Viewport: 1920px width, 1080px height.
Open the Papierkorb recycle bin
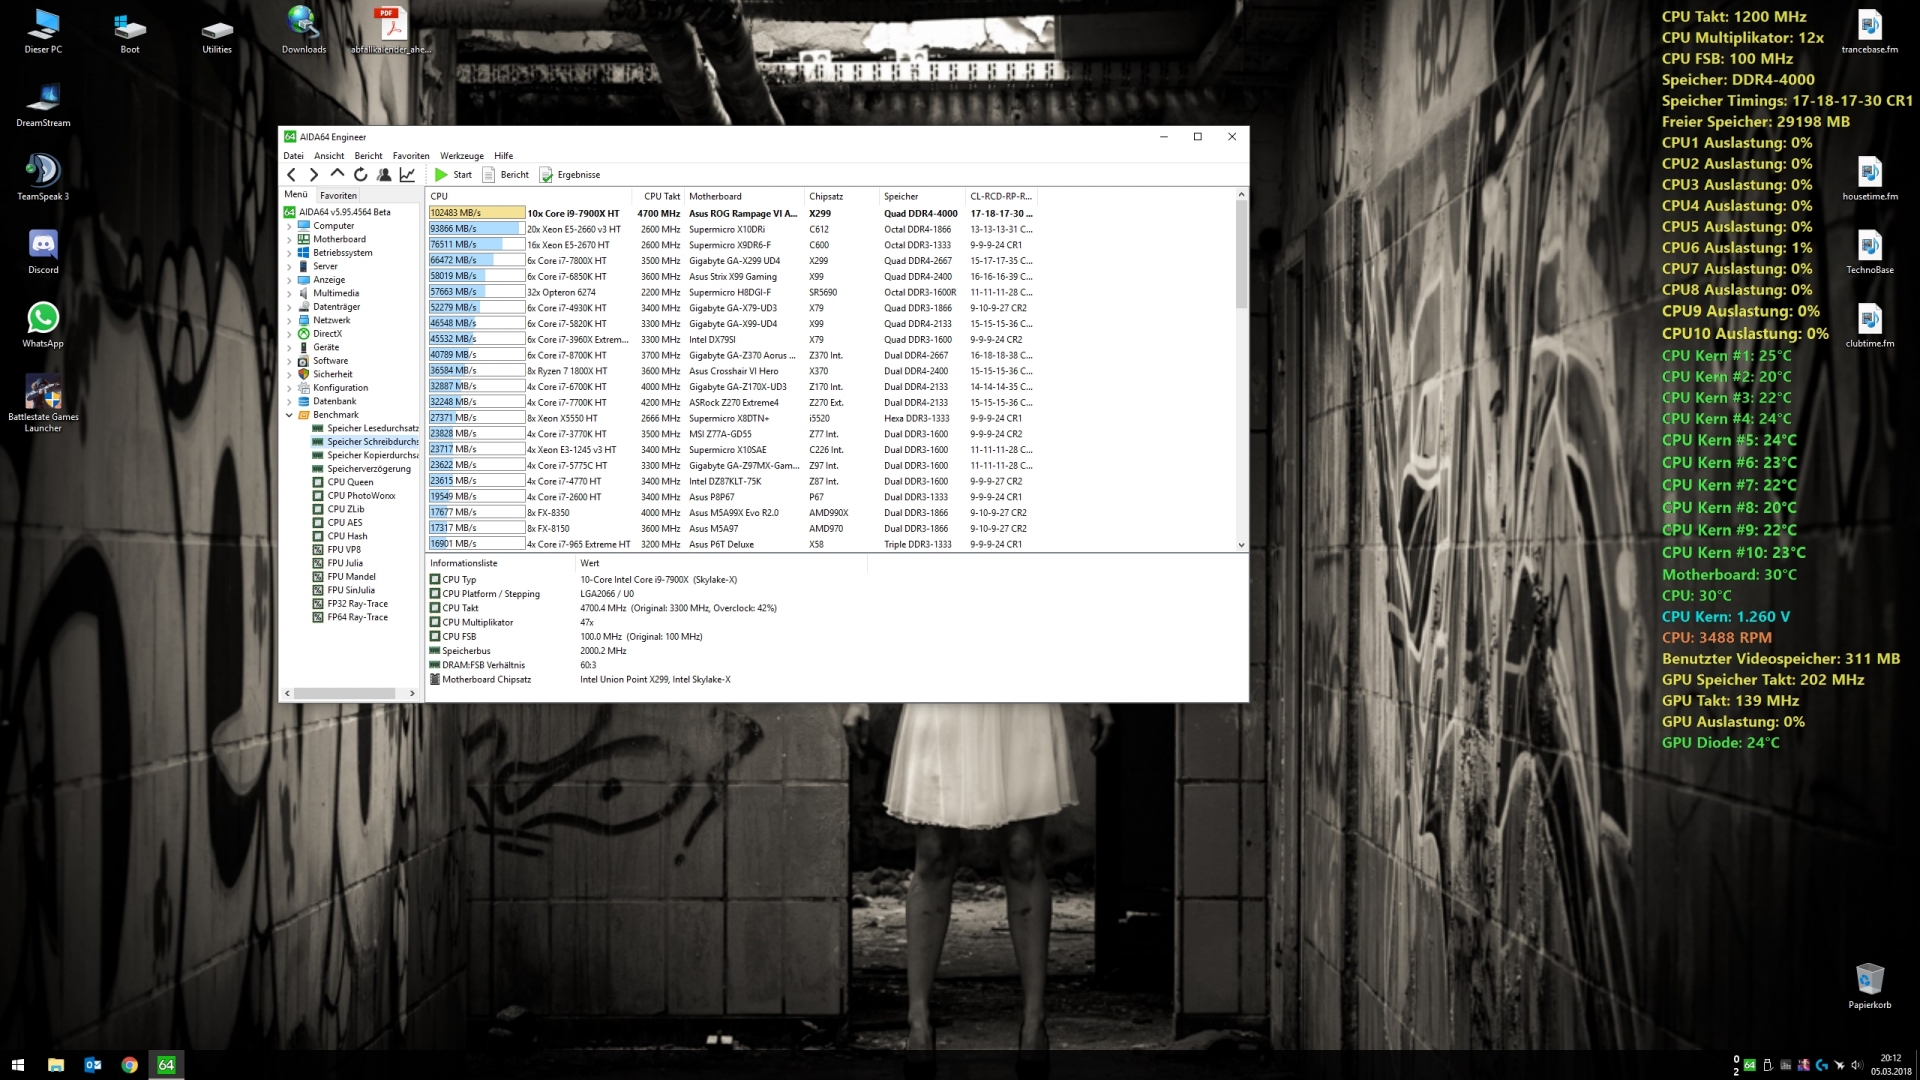pyautogui.click(x=1869, y=986)
